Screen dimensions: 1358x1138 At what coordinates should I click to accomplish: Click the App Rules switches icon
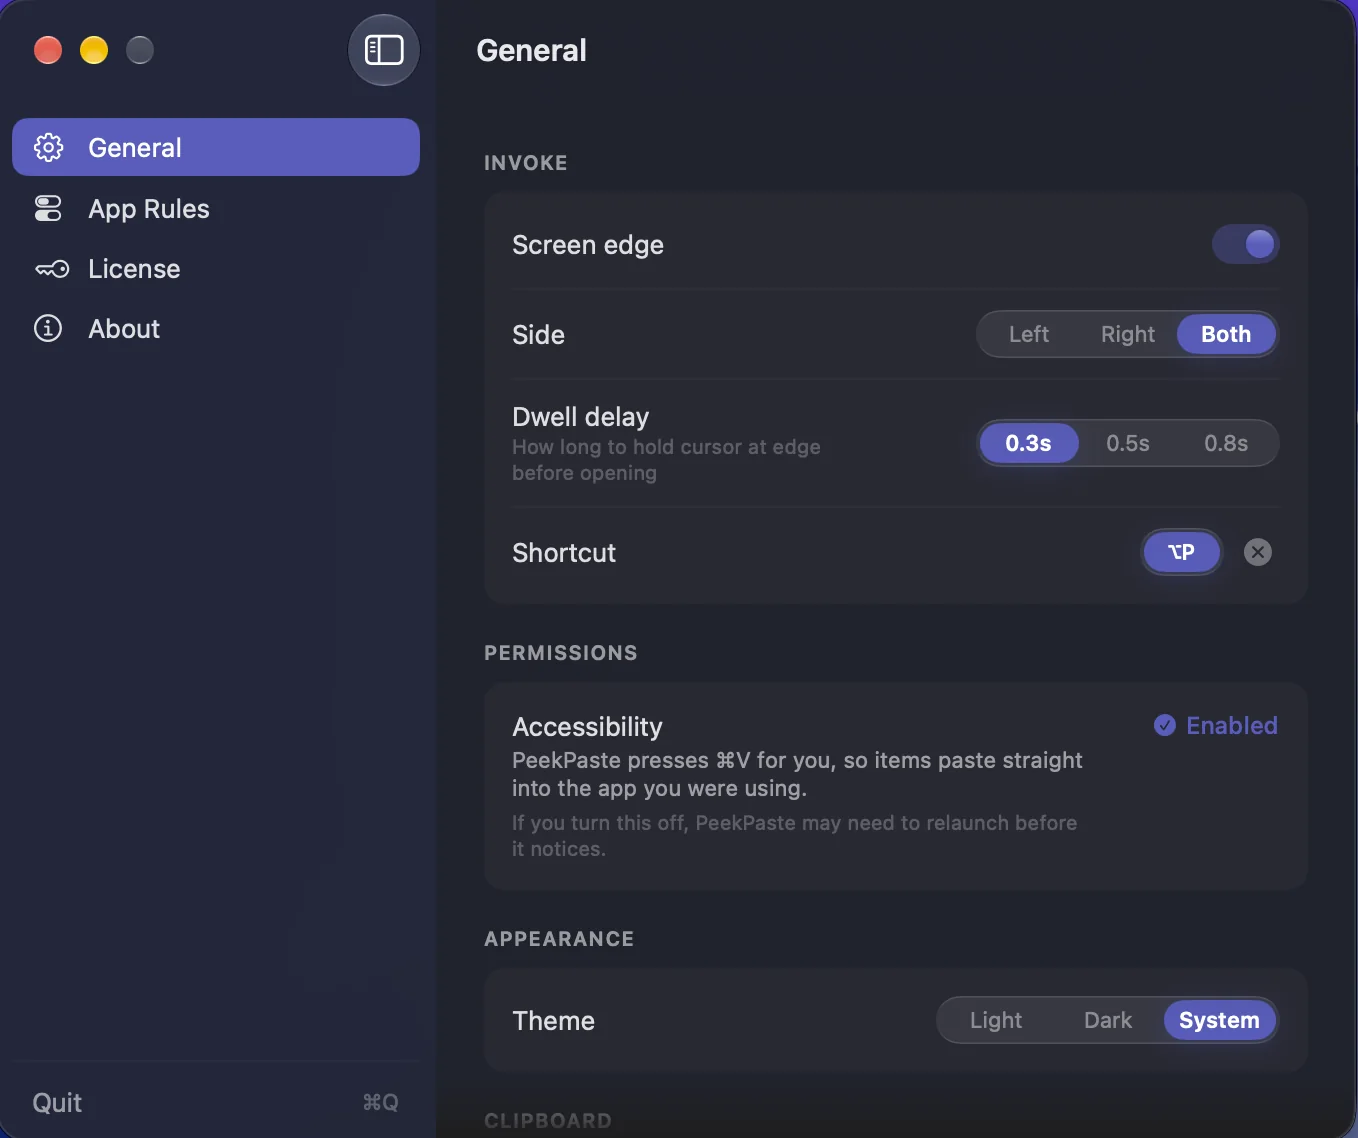pos(48,208)
